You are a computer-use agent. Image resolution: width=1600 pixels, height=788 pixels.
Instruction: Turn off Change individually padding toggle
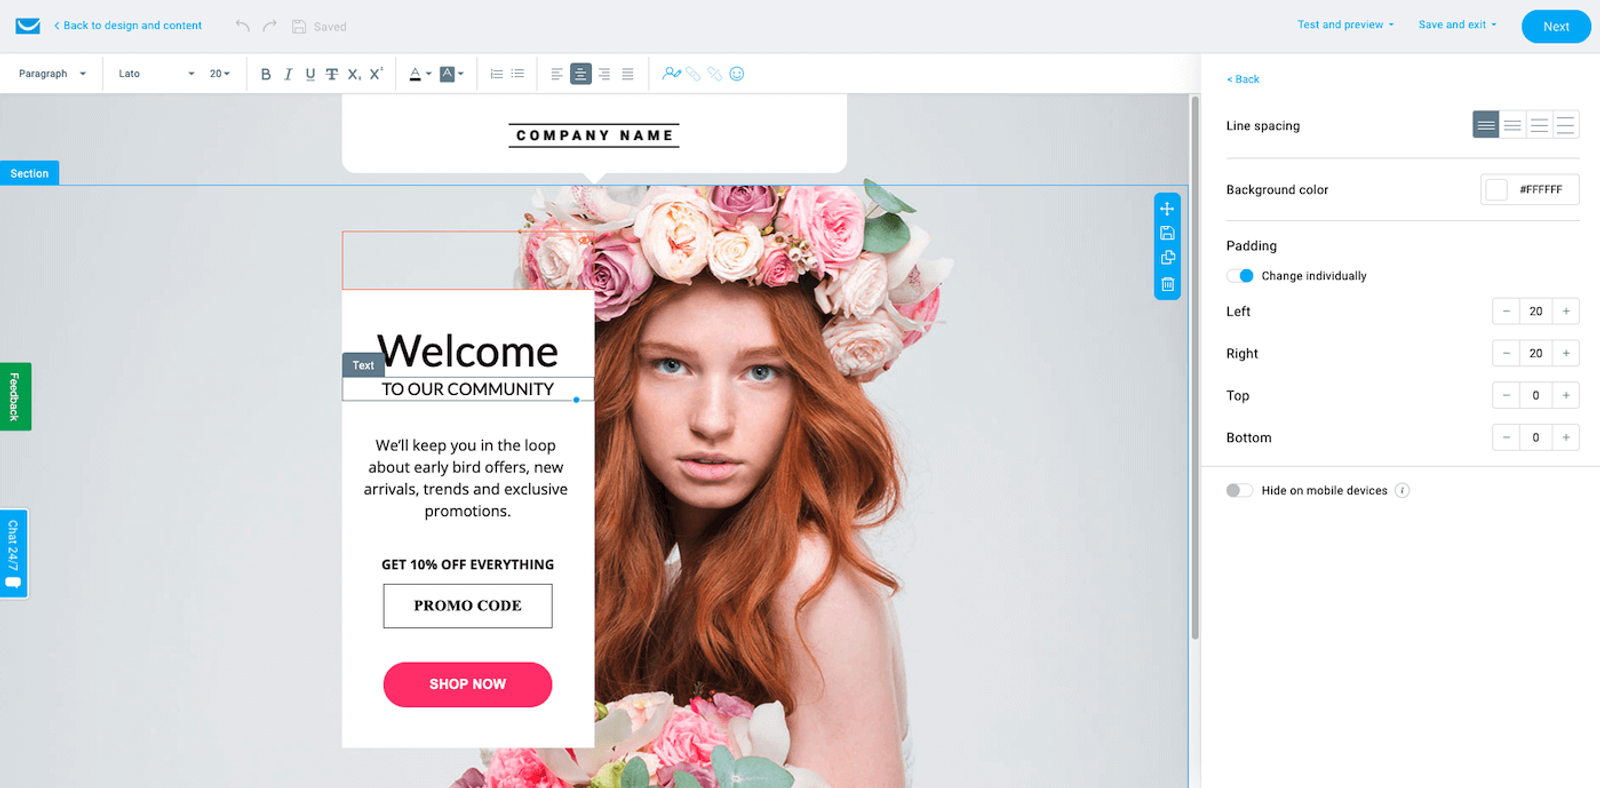point(1240,276)
